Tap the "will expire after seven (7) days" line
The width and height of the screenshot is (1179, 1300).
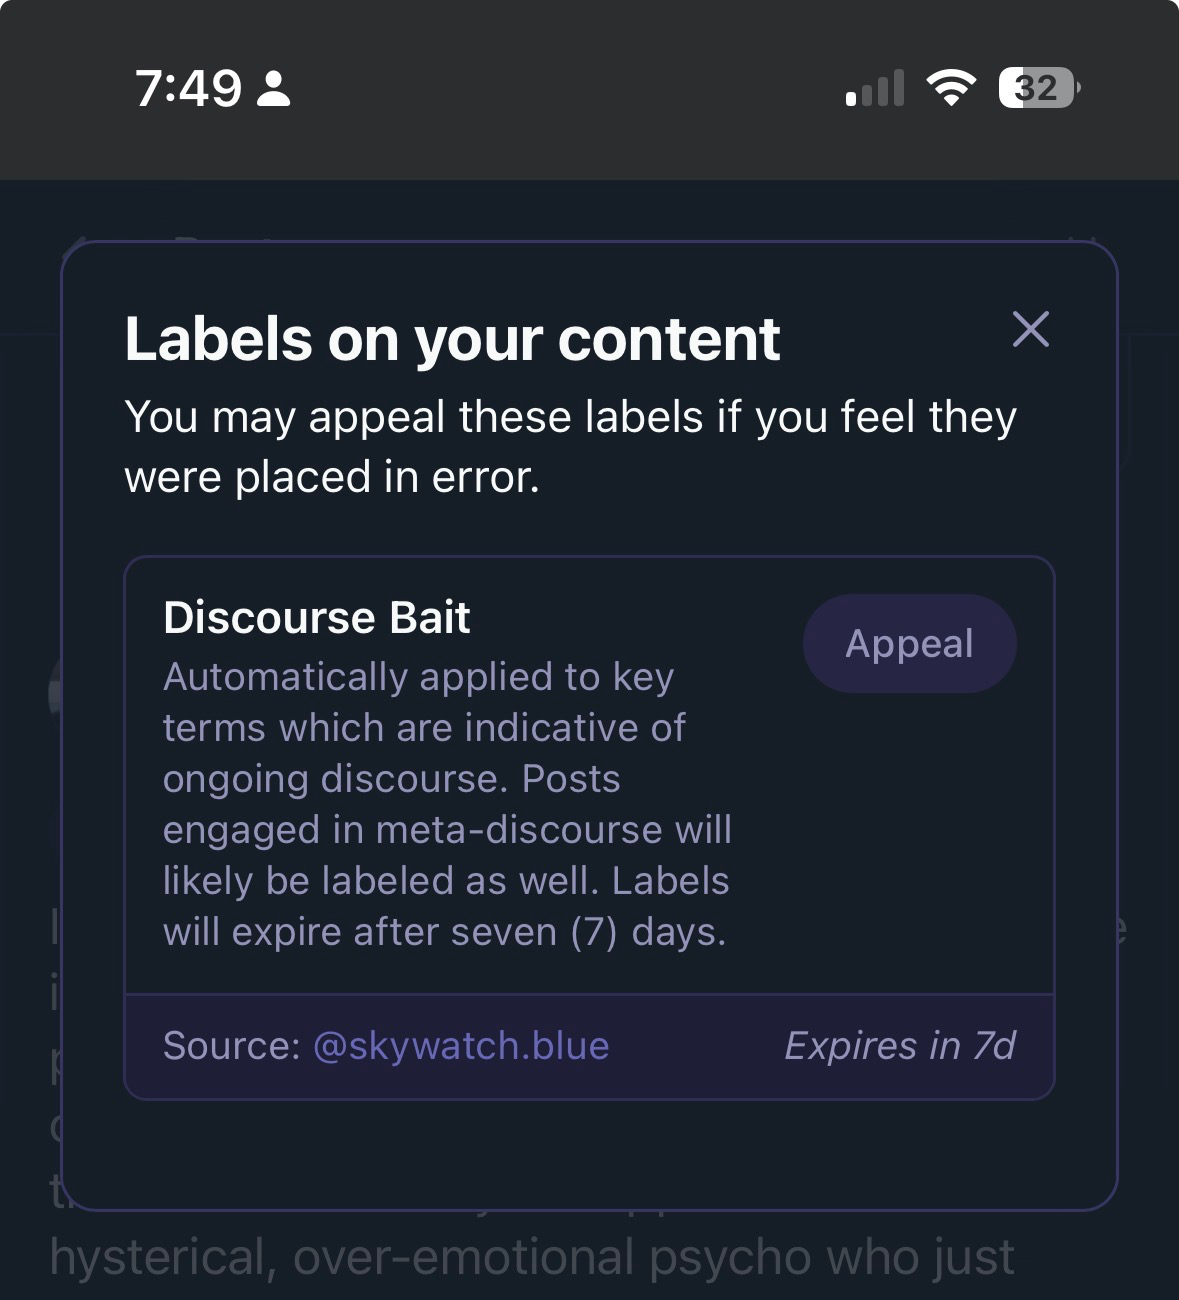[x=444, y=932]
